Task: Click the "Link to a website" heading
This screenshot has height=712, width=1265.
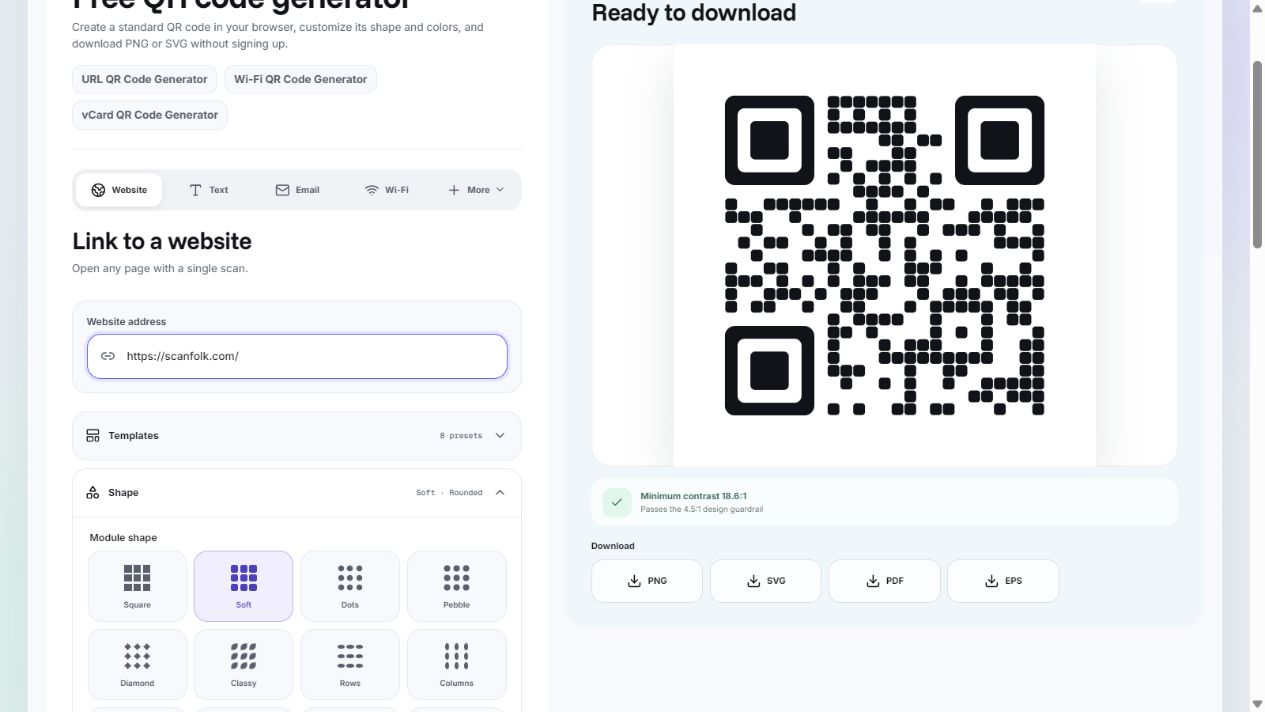Action: (162, 241)
